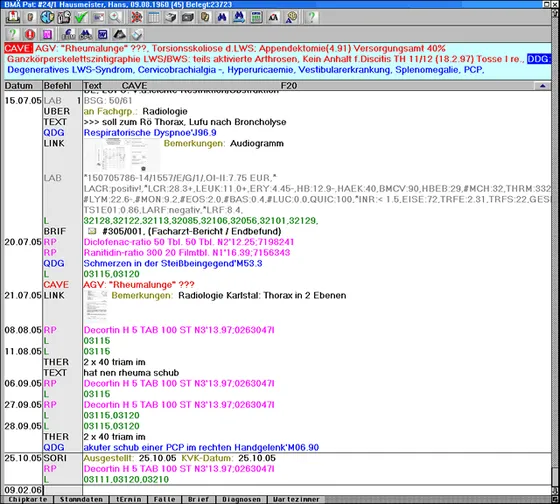Click the green question mark in first toolbar row
The width and height of the screenshot is (560, 504).
point(311,17)
